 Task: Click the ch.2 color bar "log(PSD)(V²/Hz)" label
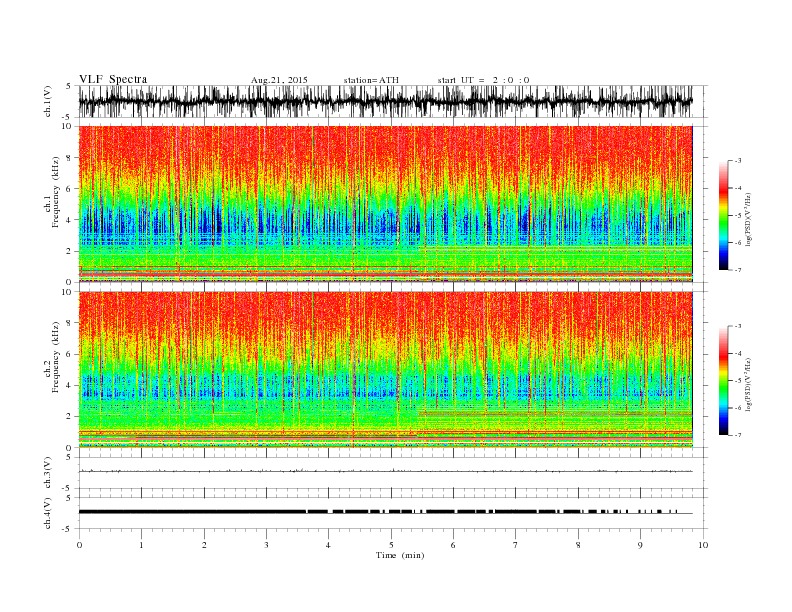click(749, 385)
